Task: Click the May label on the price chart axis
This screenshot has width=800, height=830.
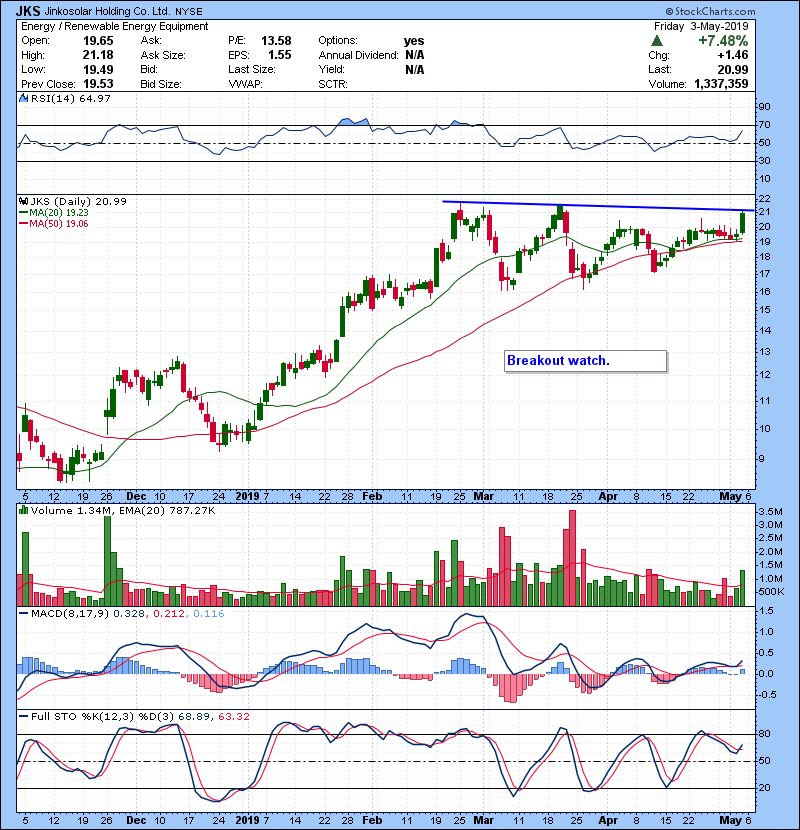Action: point(731,497)
